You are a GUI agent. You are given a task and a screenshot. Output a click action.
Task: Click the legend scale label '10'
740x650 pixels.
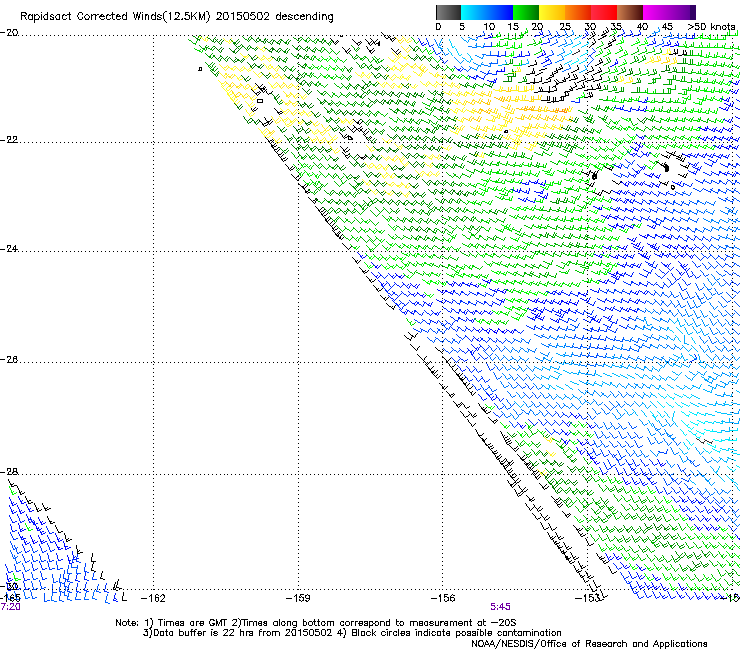click(x=489, y=27)
